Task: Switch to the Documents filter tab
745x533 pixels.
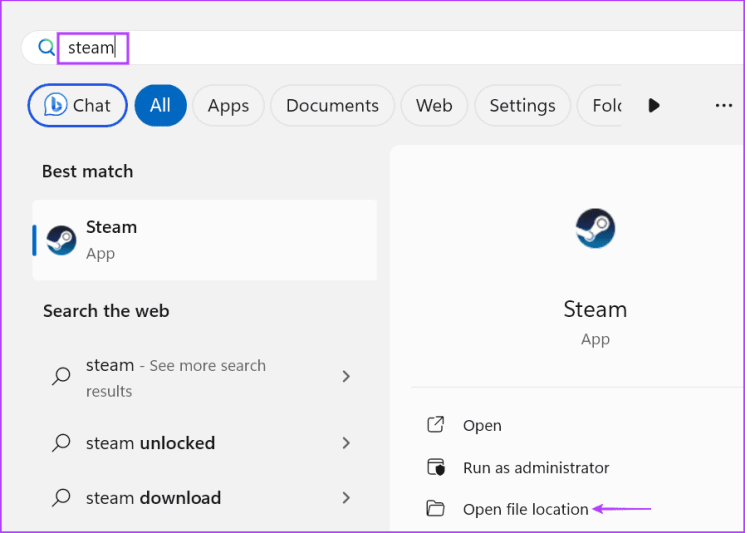Action: tap(332, 105)
